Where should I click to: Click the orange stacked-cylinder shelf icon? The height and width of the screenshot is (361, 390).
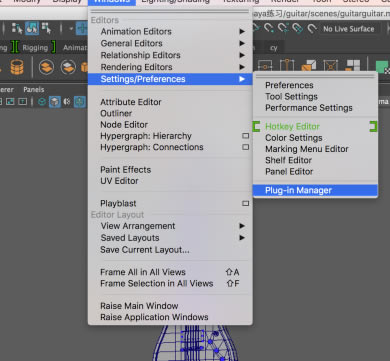[x=17, y=67]
